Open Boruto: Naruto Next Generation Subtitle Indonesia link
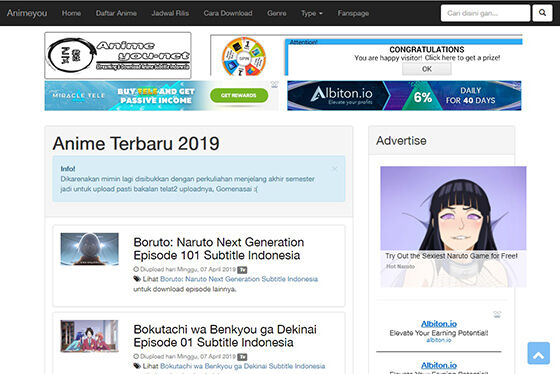Screen dimensions: 560x374 pos(239,279)
